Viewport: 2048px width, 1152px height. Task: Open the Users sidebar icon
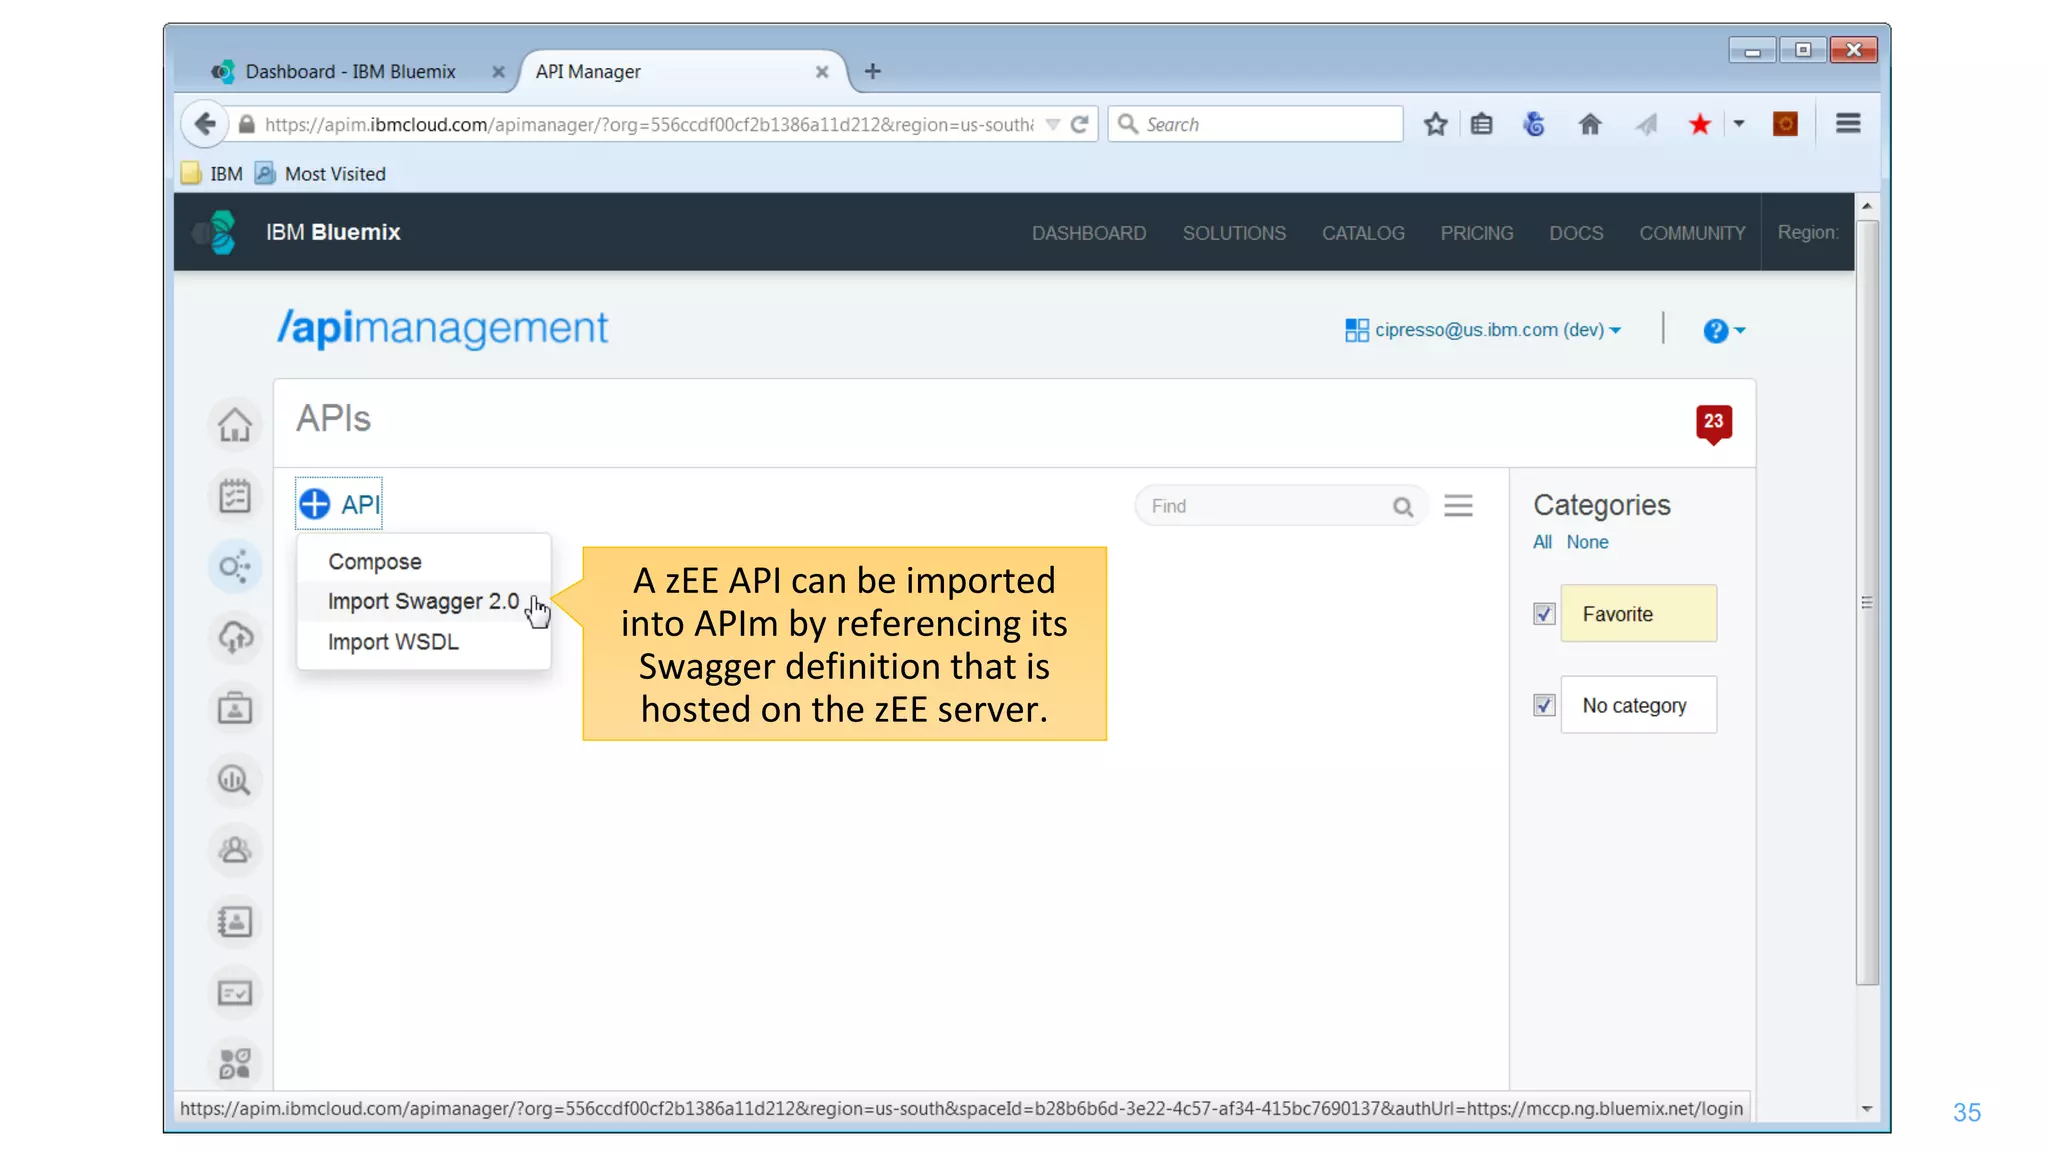tap(235, 851)
